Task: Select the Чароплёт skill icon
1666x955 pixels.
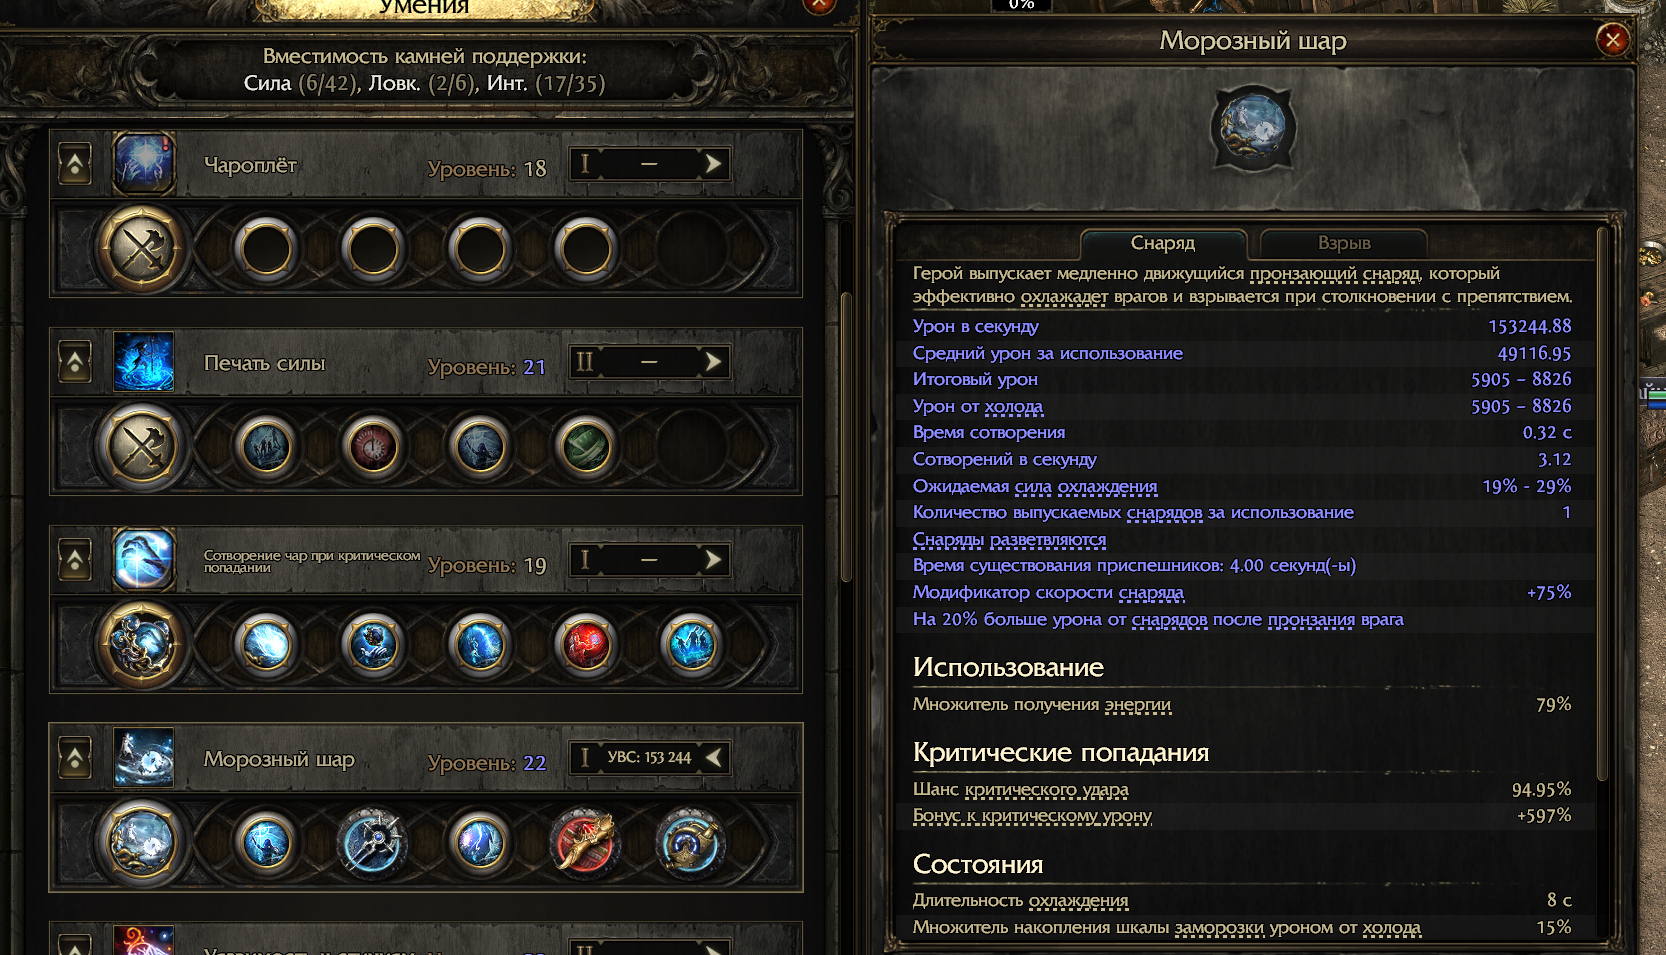Action: pyautogui.click(x=144, y=163)
